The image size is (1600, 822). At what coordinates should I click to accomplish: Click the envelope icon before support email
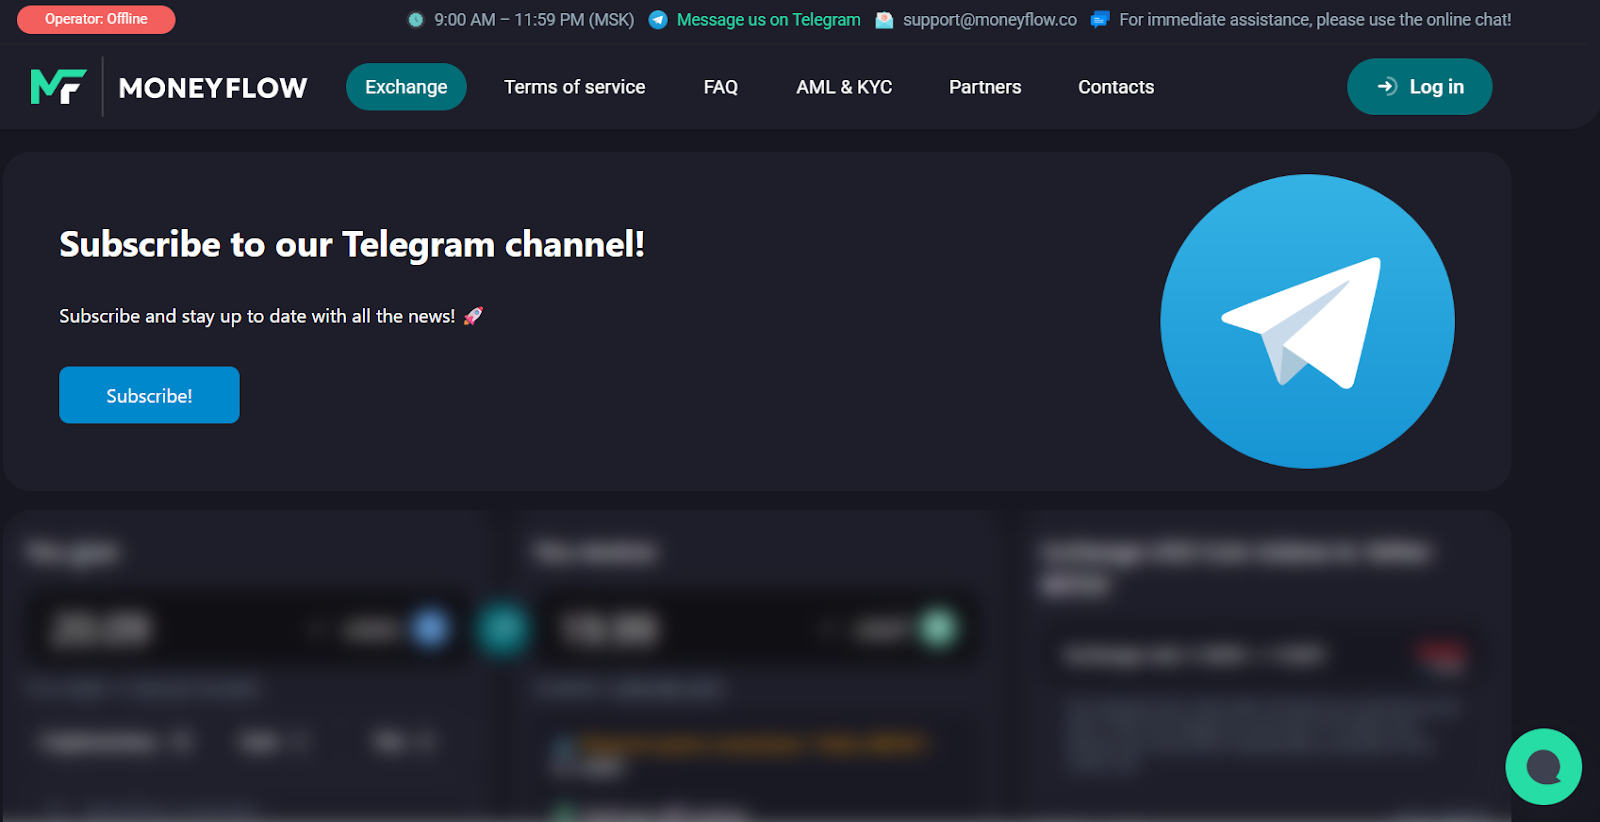coord(884,20)
